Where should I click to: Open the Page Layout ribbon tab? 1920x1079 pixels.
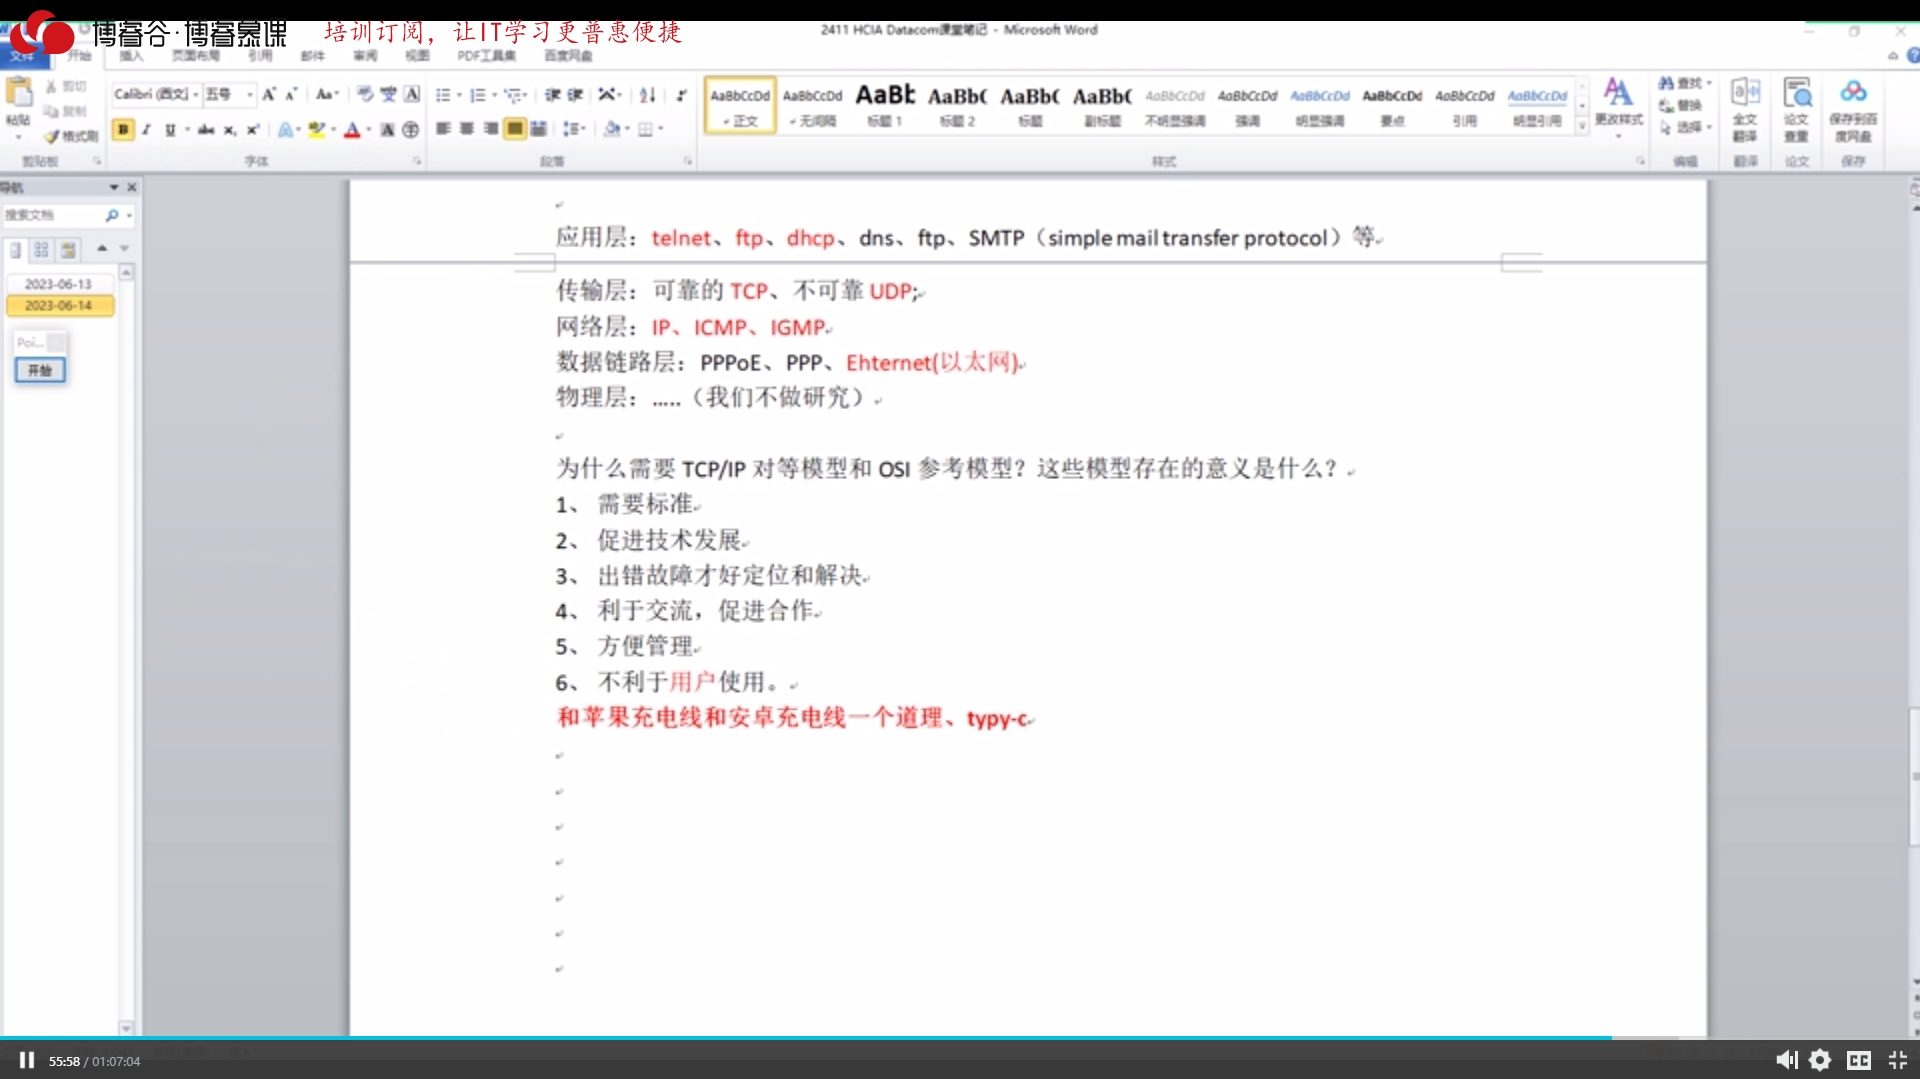click(x=195, y=56)
